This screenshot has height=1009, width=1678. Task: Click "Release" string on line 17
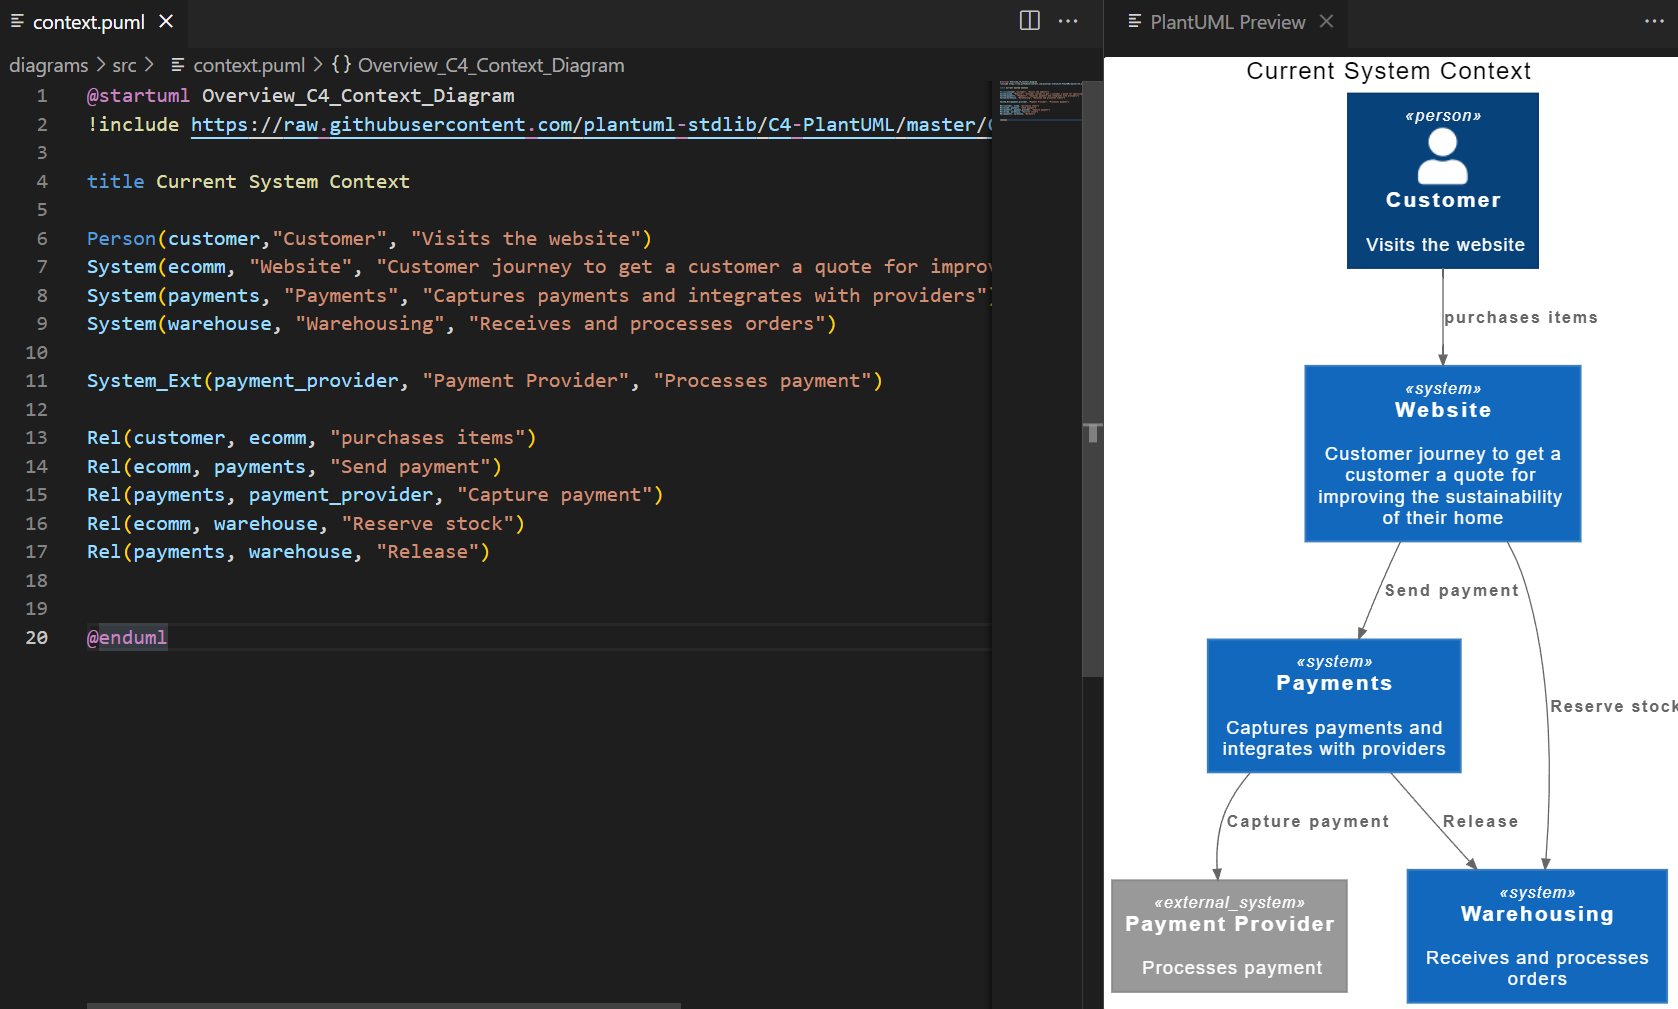pos(427,551)
